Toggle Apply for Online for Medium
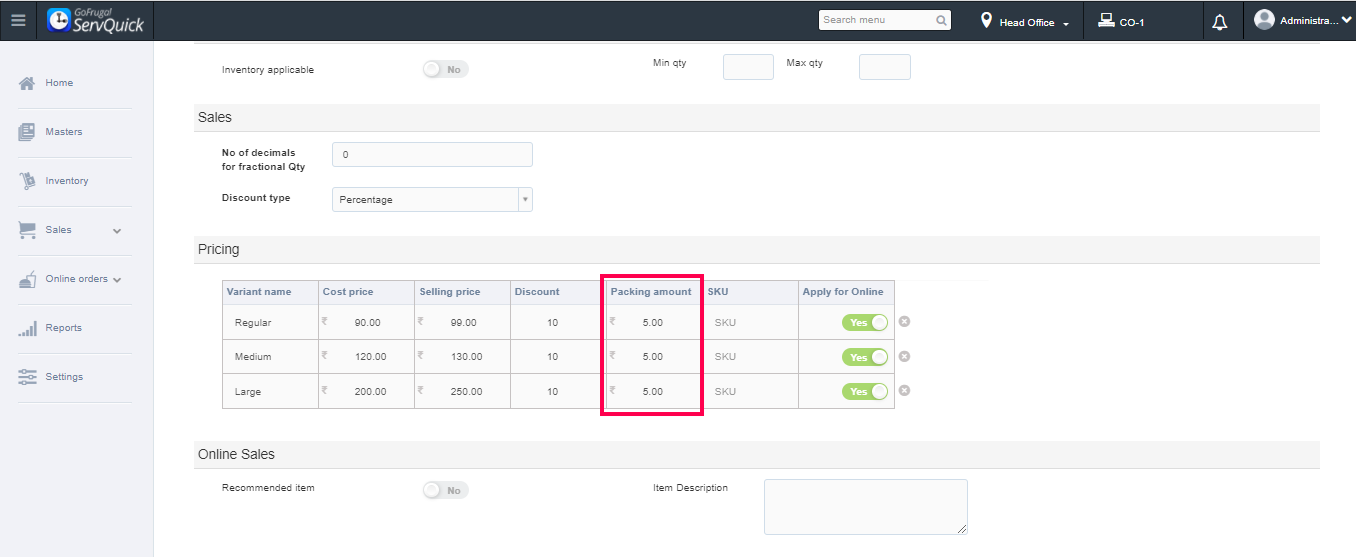 point(865,357)
